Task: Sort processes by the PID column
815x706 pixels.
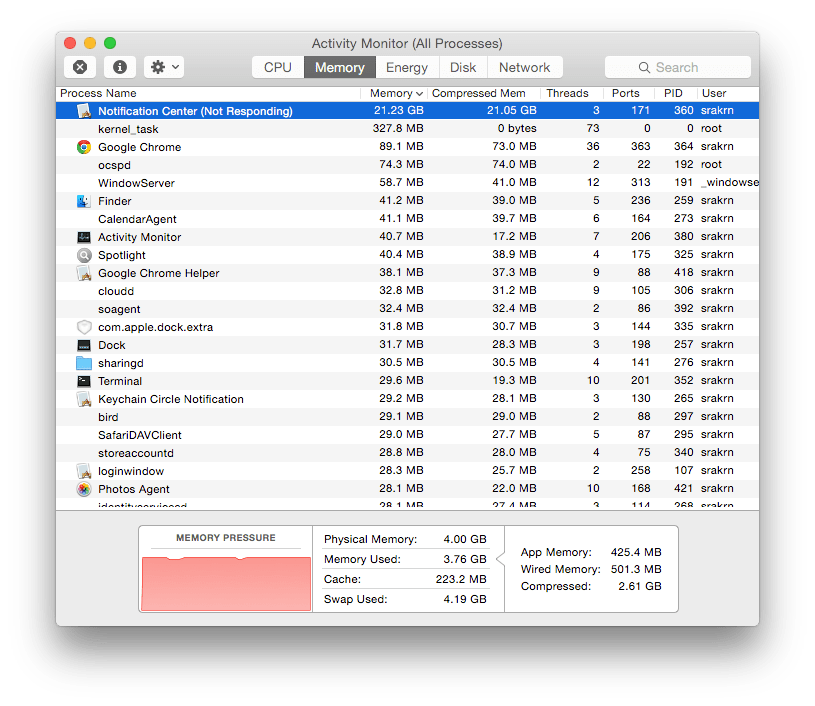Action: [673, 93]
